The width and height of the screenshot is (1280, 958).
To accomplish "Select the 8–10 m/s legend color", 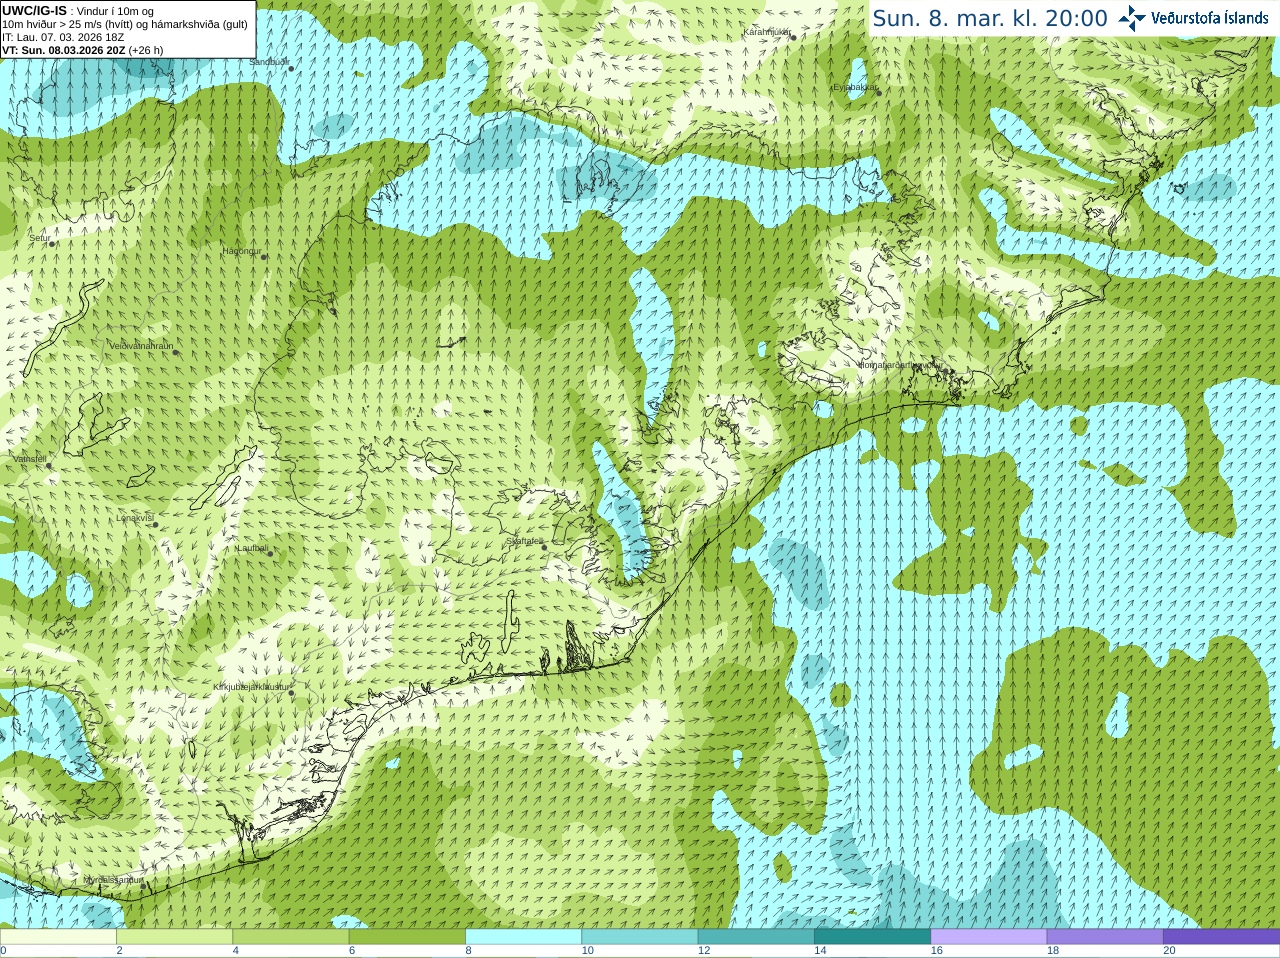I will [x=523, y=936].
